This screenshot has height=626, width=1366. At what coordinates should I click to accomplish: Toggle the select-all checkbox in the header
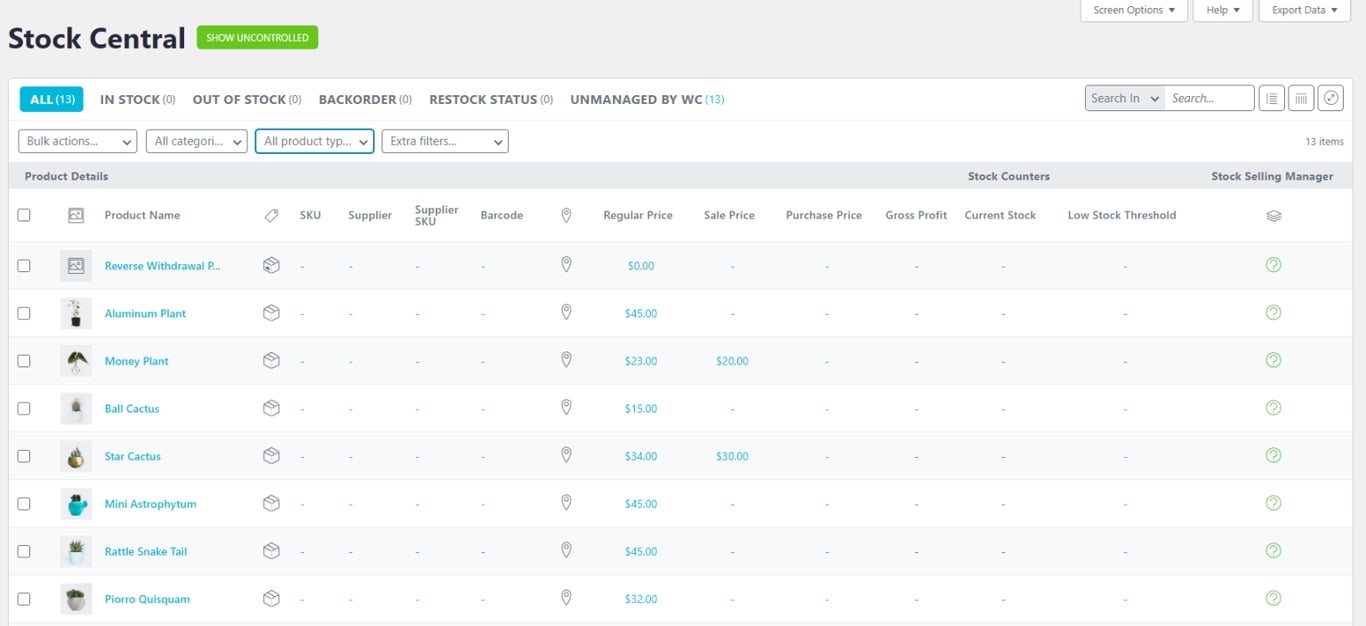tap(24, 215)
